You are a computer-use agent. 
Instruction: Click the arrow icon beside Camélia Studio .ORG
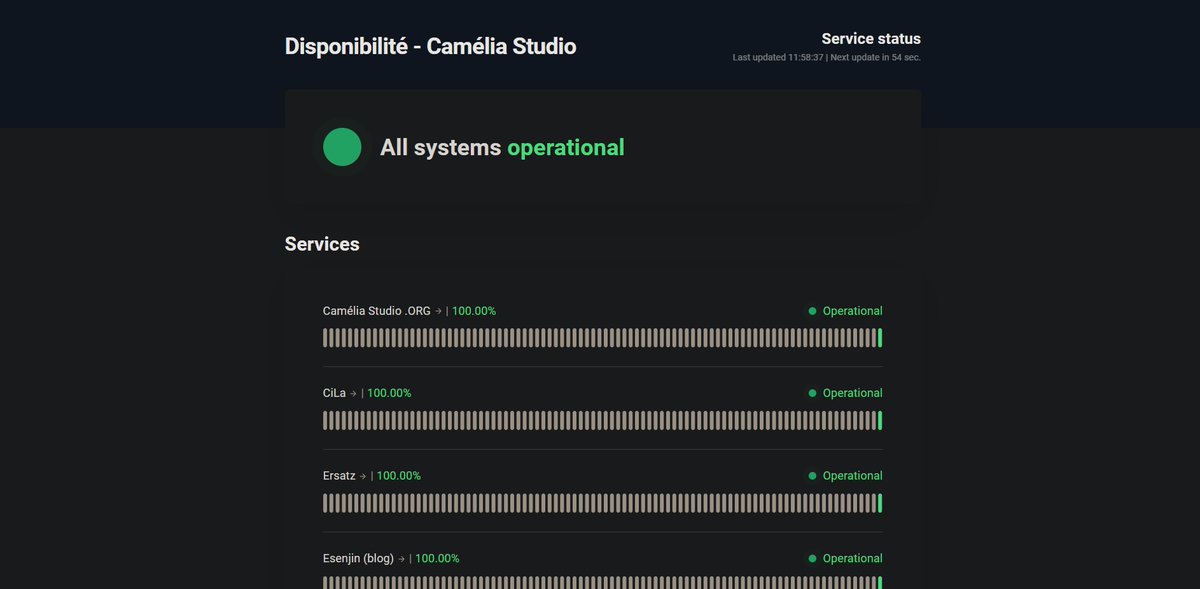point(438,311)
